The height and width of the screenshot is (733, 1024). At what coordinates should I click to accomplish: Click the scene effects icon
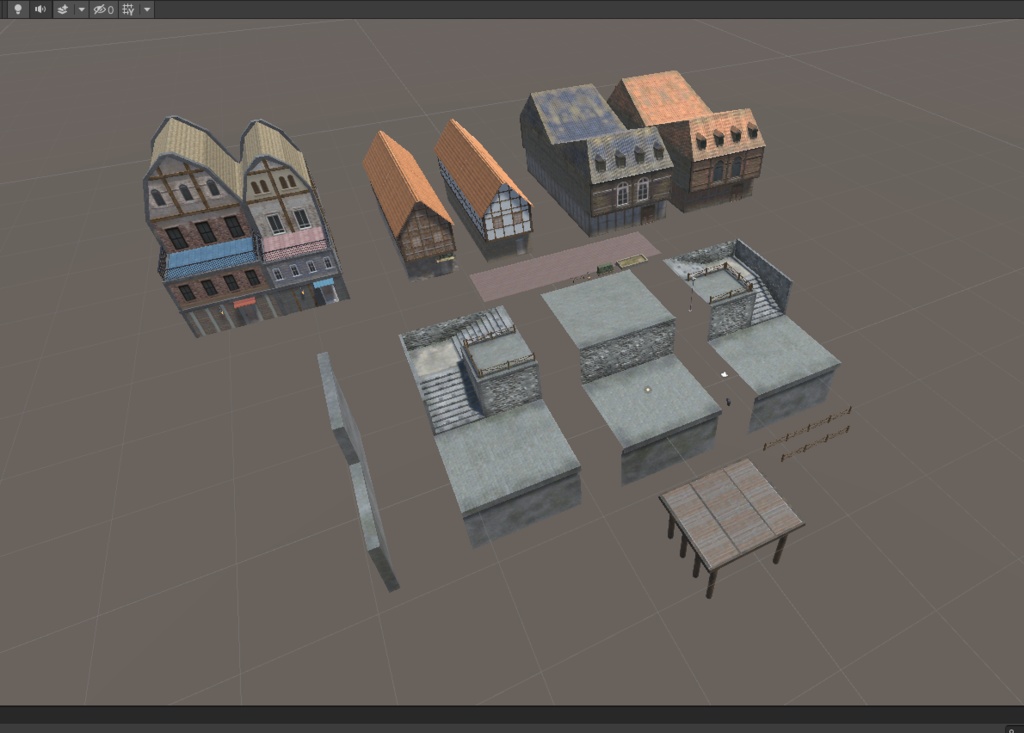62,9
